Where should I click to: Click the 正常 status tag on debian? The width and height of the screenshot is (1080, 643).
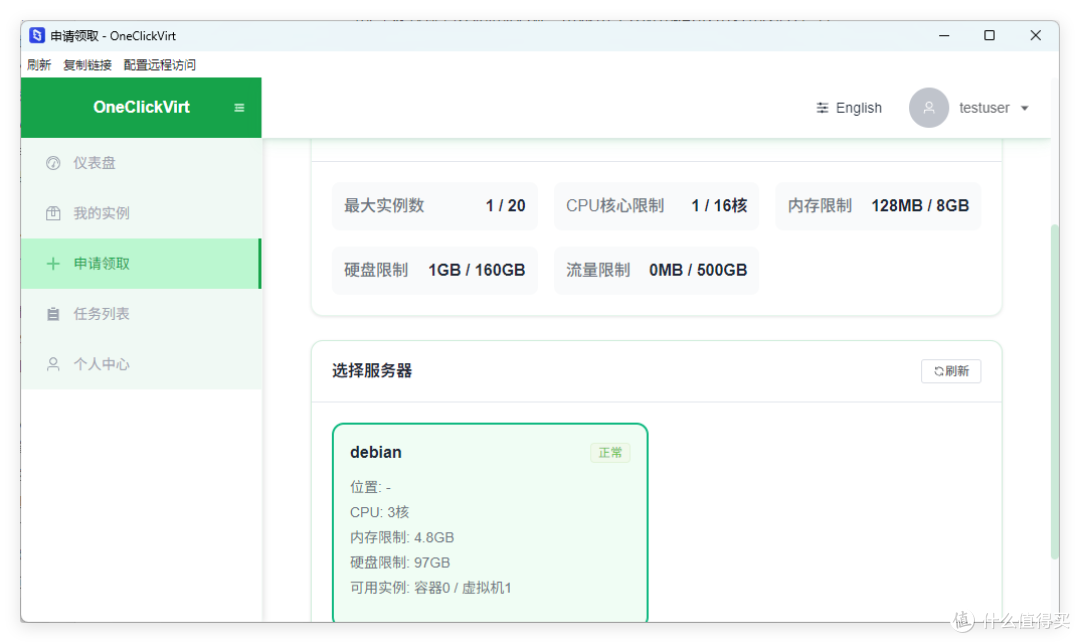(x=610, y=452)
